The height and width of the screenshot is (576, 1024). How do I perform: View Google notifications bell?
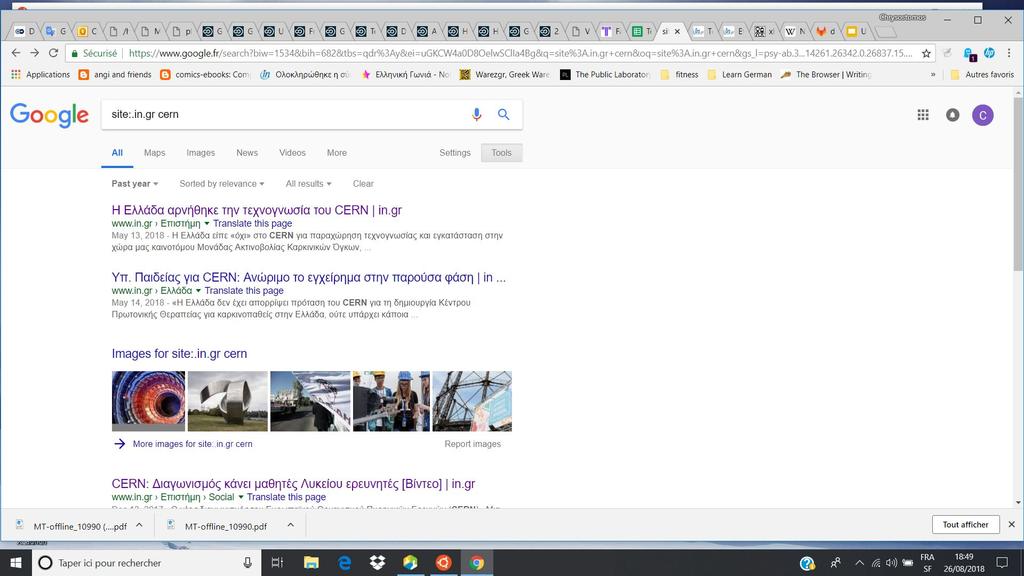[953, 115]
